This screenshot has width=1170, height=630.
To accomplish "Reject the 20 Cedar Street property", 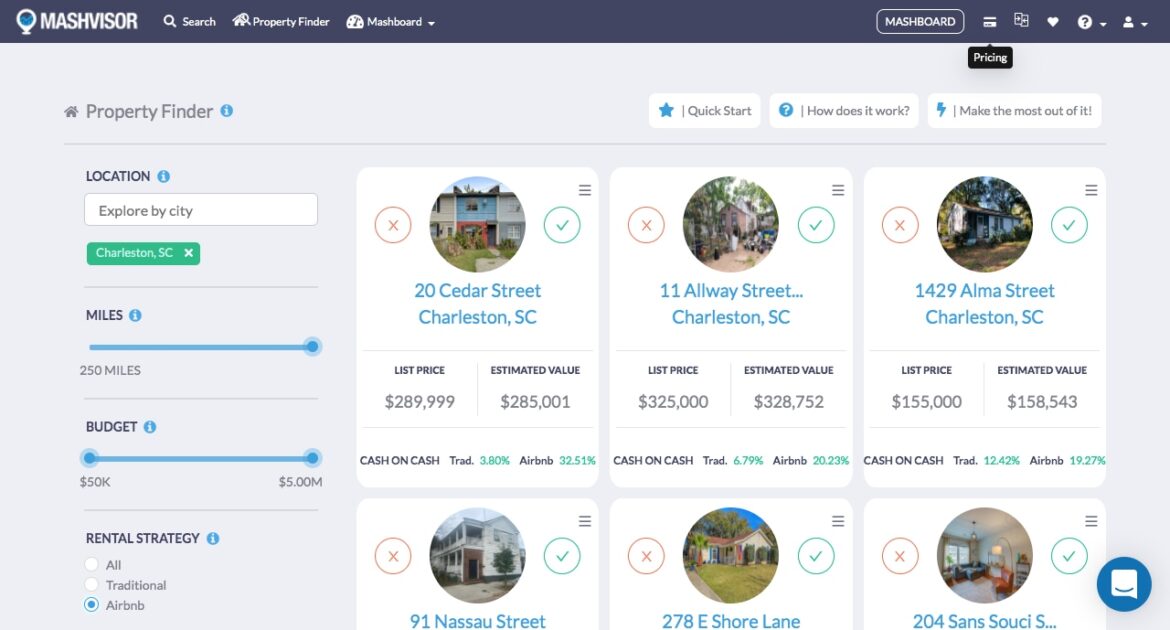I will [393, 225].
